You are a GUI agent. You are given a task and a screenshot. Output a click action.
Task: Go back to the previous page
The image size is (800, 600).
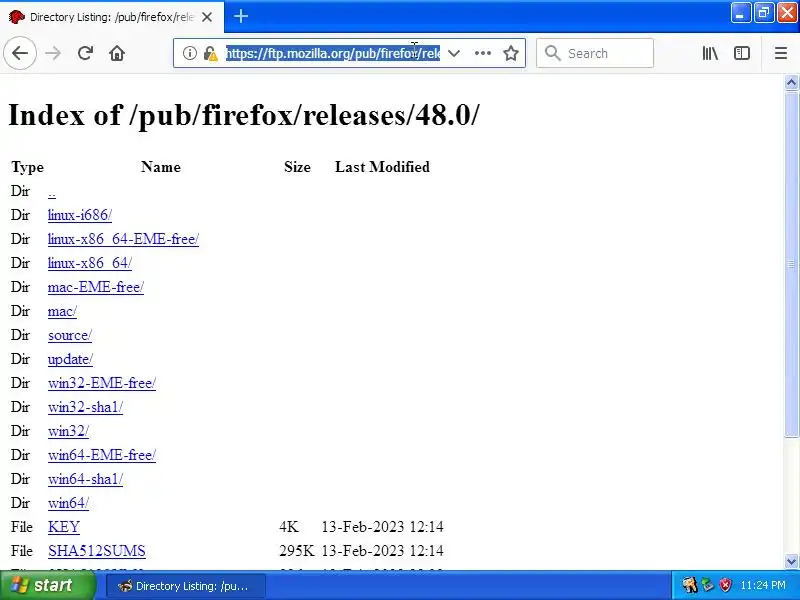tap(20, 53)
